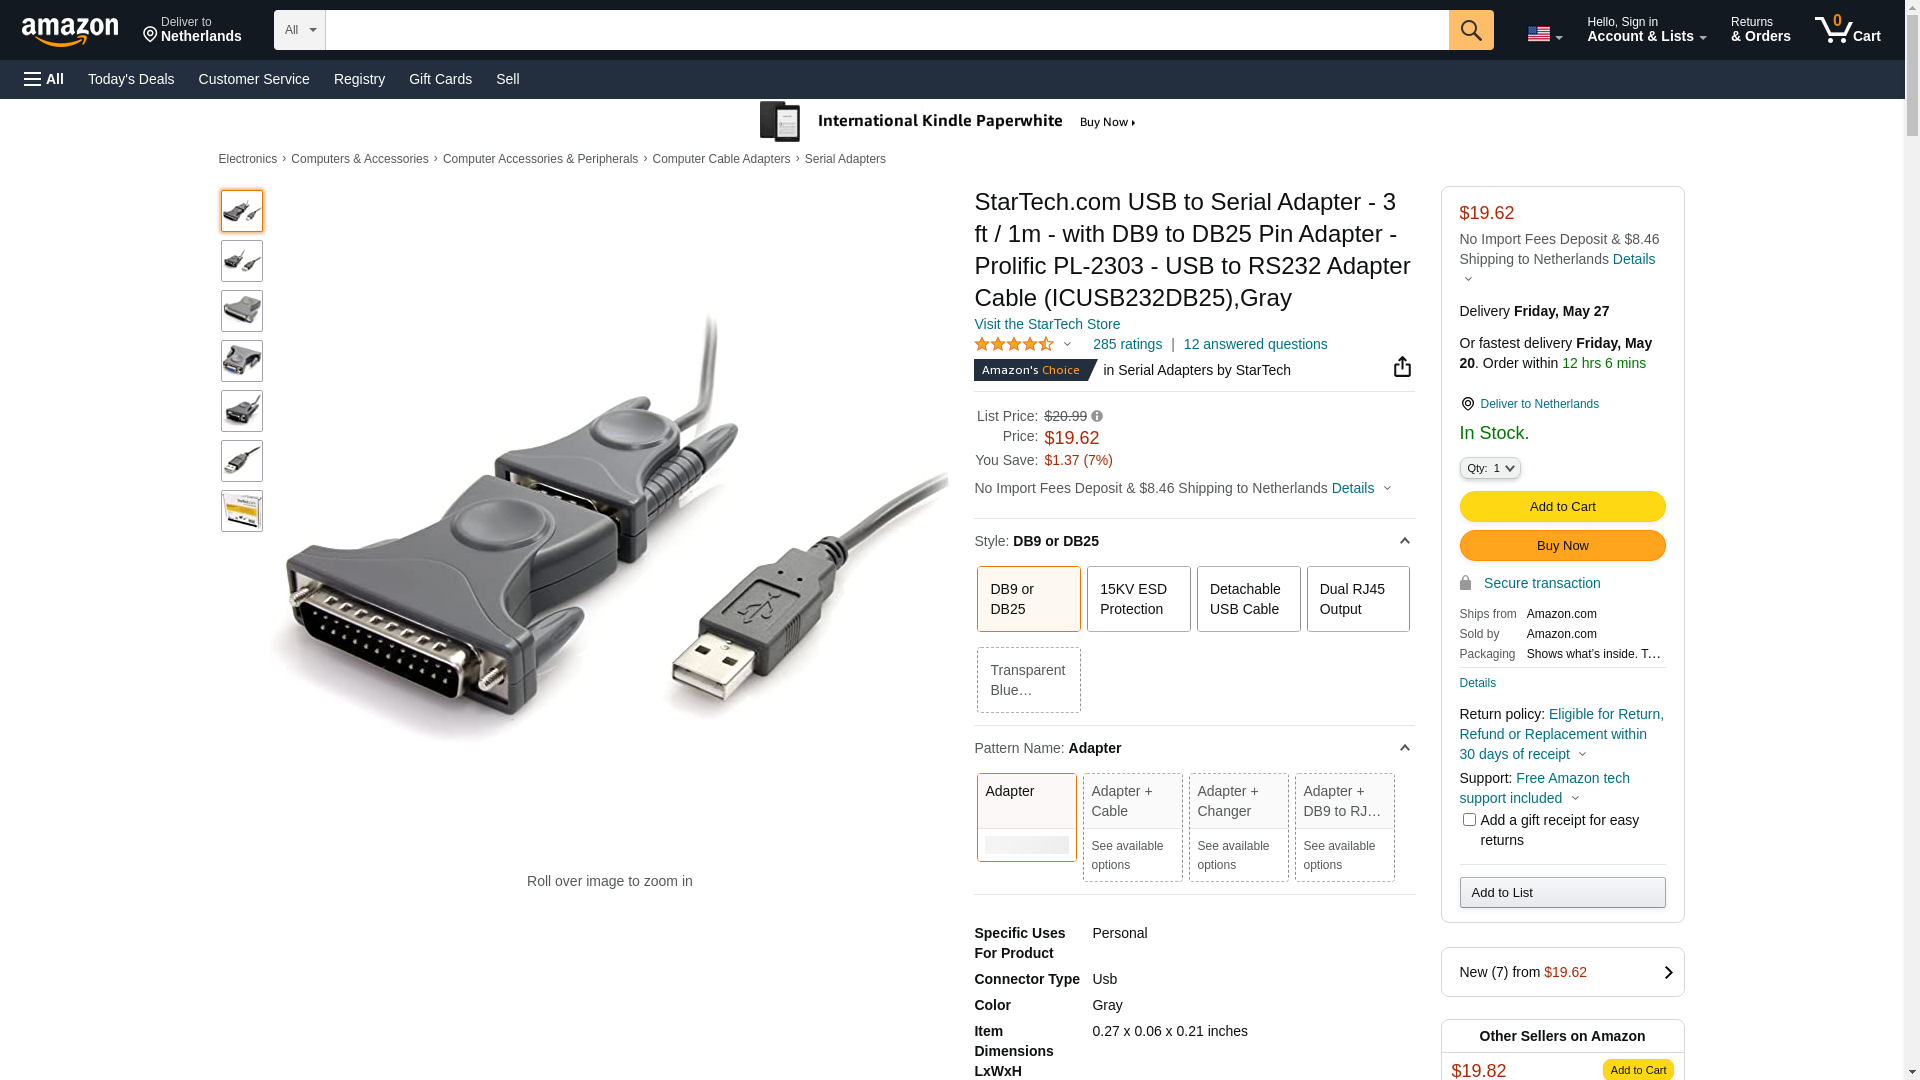The image size is (1920, 1080).
Task: Visit the StarTech Store link
Action: click(x=1046, y=324)
